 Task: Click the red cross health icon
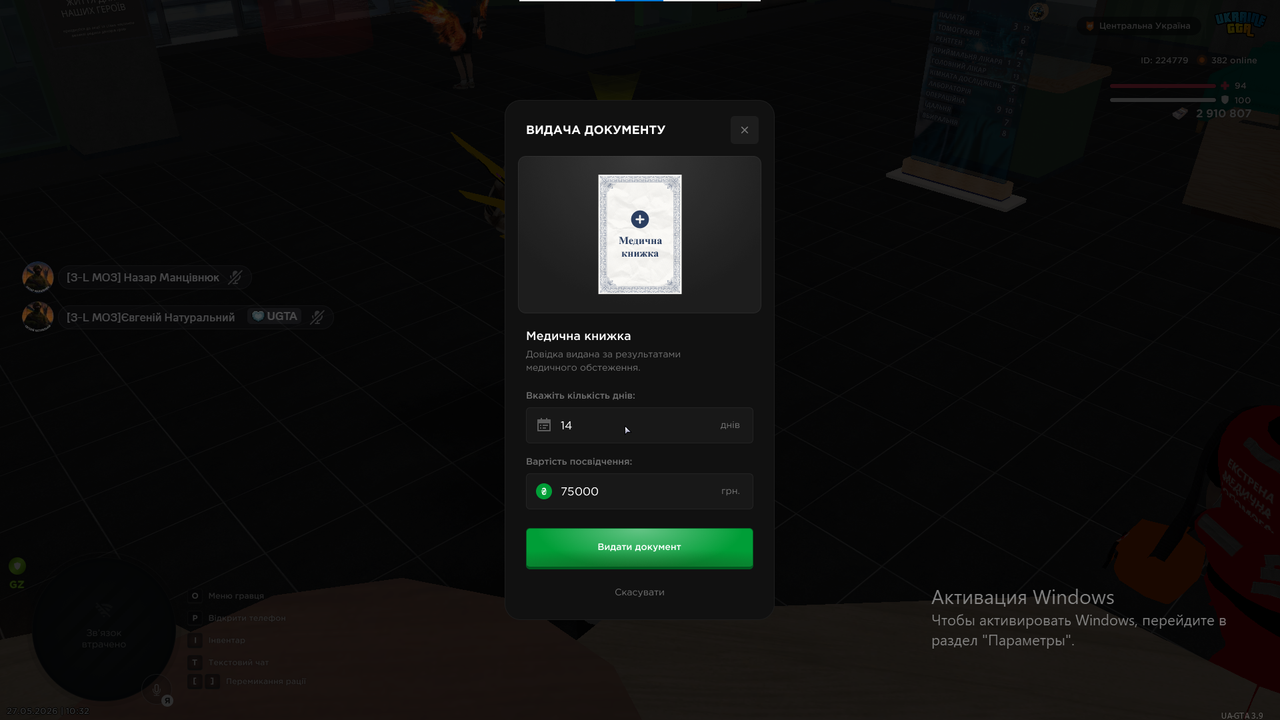pyautogui.click(x=1225, y=86)
